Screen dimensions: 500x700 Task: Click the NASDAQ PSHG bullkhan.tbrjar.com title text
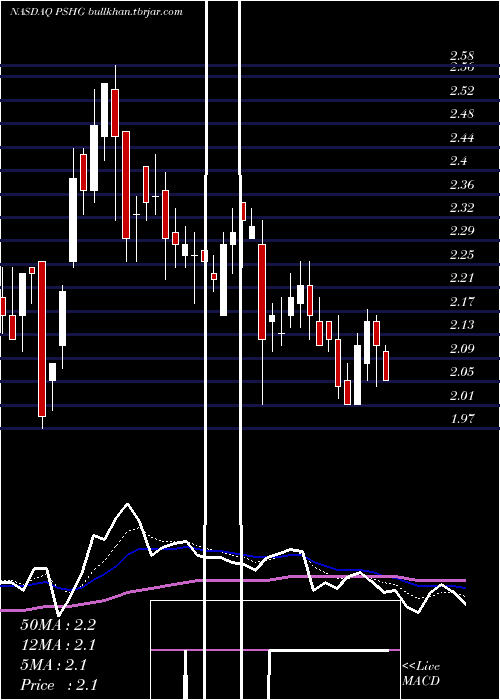96,12
